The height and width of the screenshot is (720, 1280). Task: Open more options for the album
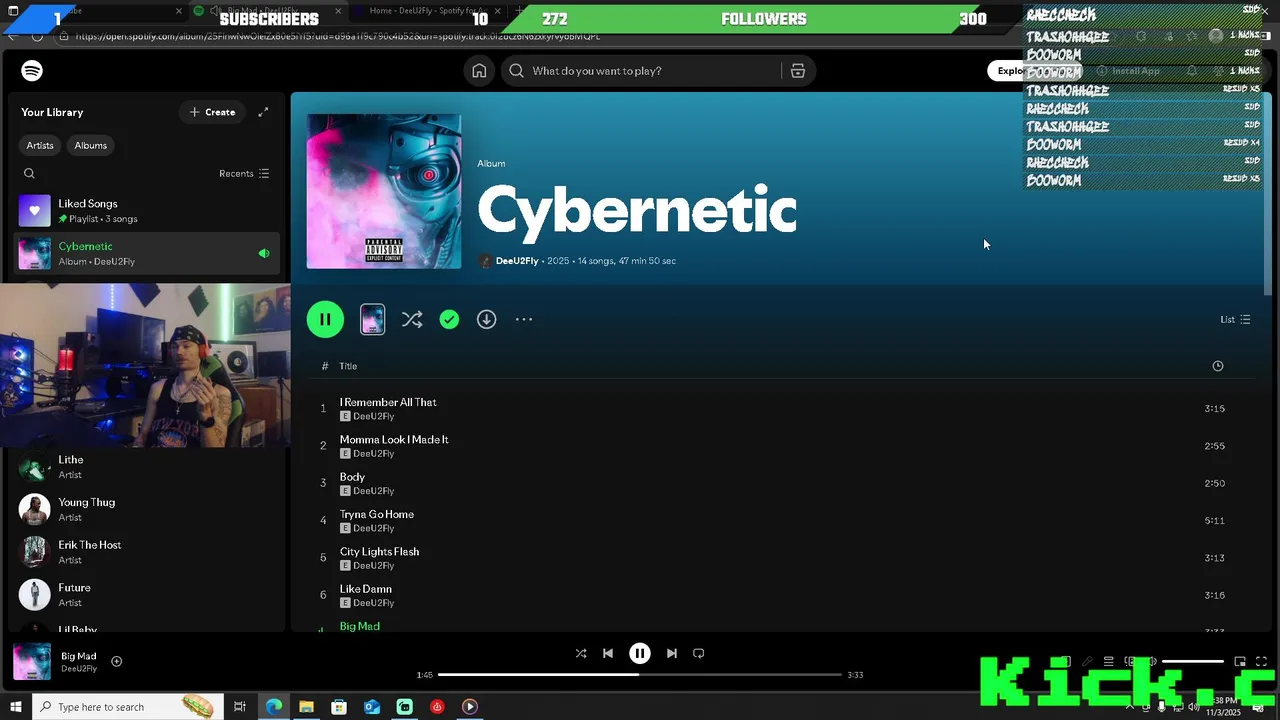tap(524, 319)
